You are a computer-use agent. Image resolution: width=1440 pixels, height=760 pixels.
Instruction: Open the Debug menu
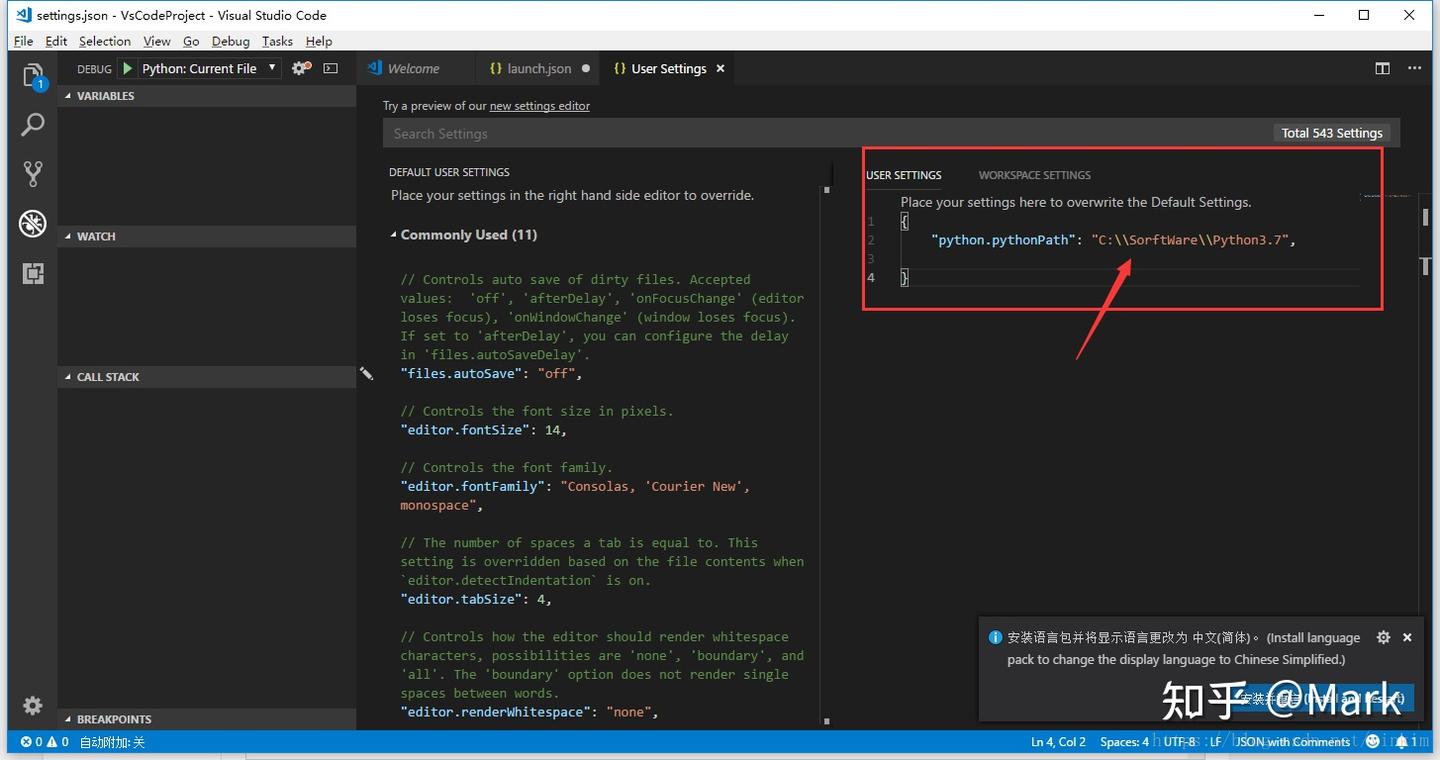pyautogui.click(x=230, y=41)
